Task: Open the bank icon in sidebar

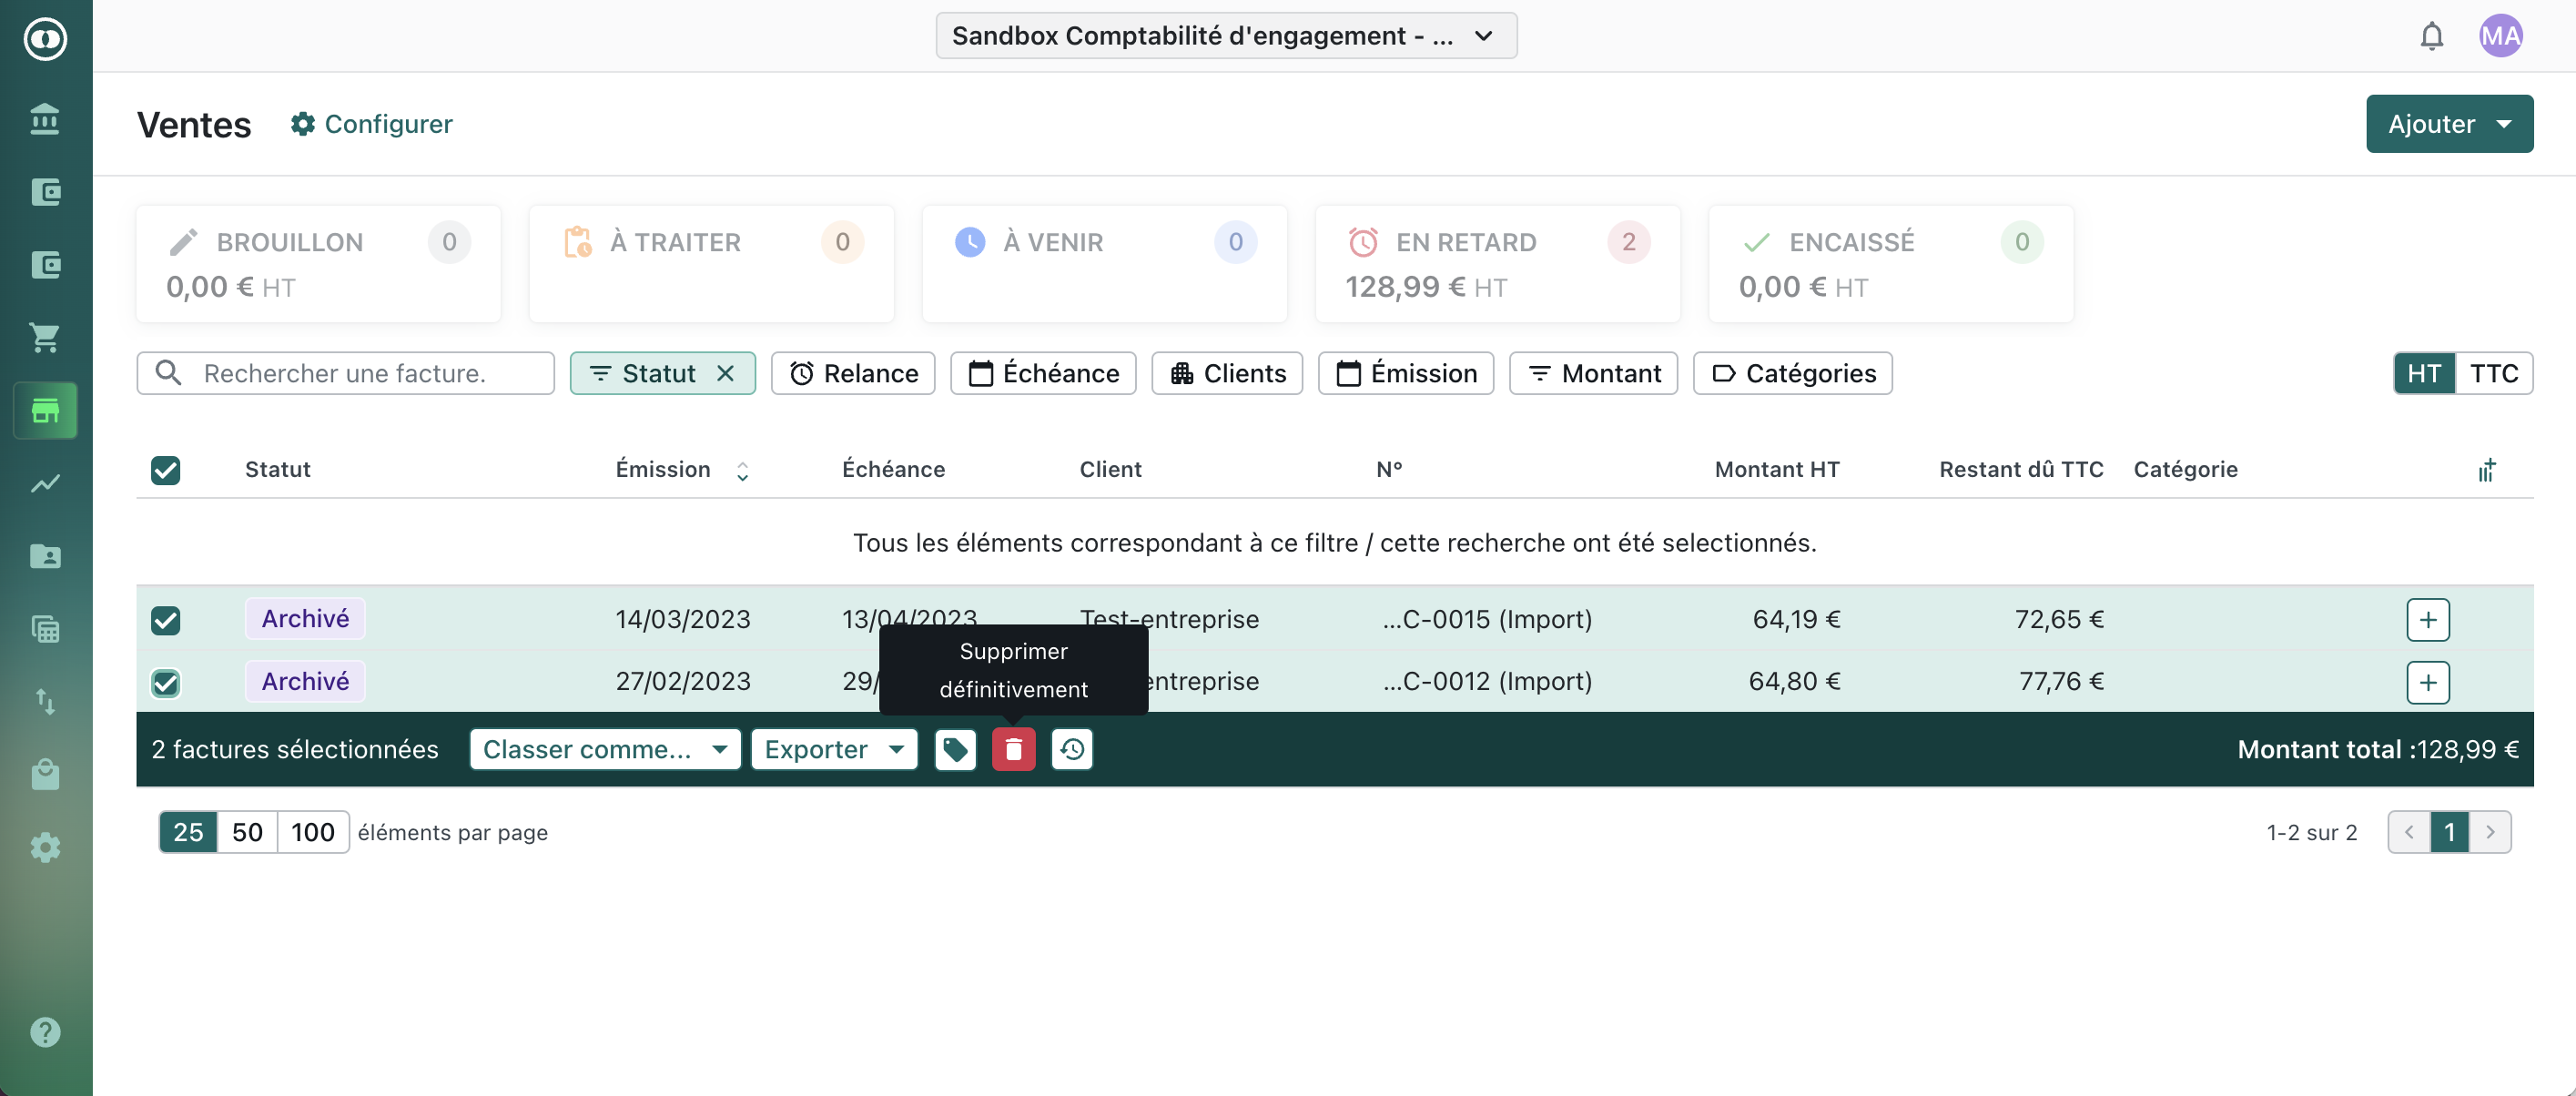Action: pos(45,119)
